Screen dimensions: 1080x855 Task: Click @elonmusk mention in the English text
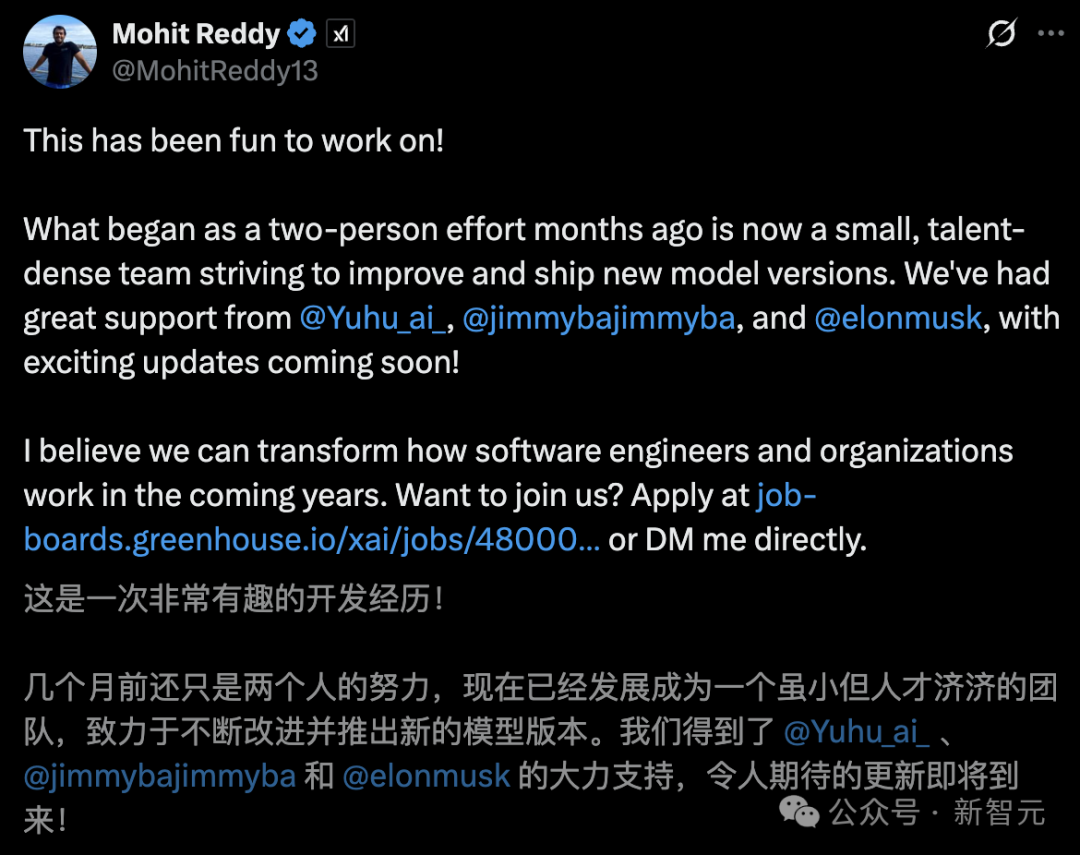(898, 319)
